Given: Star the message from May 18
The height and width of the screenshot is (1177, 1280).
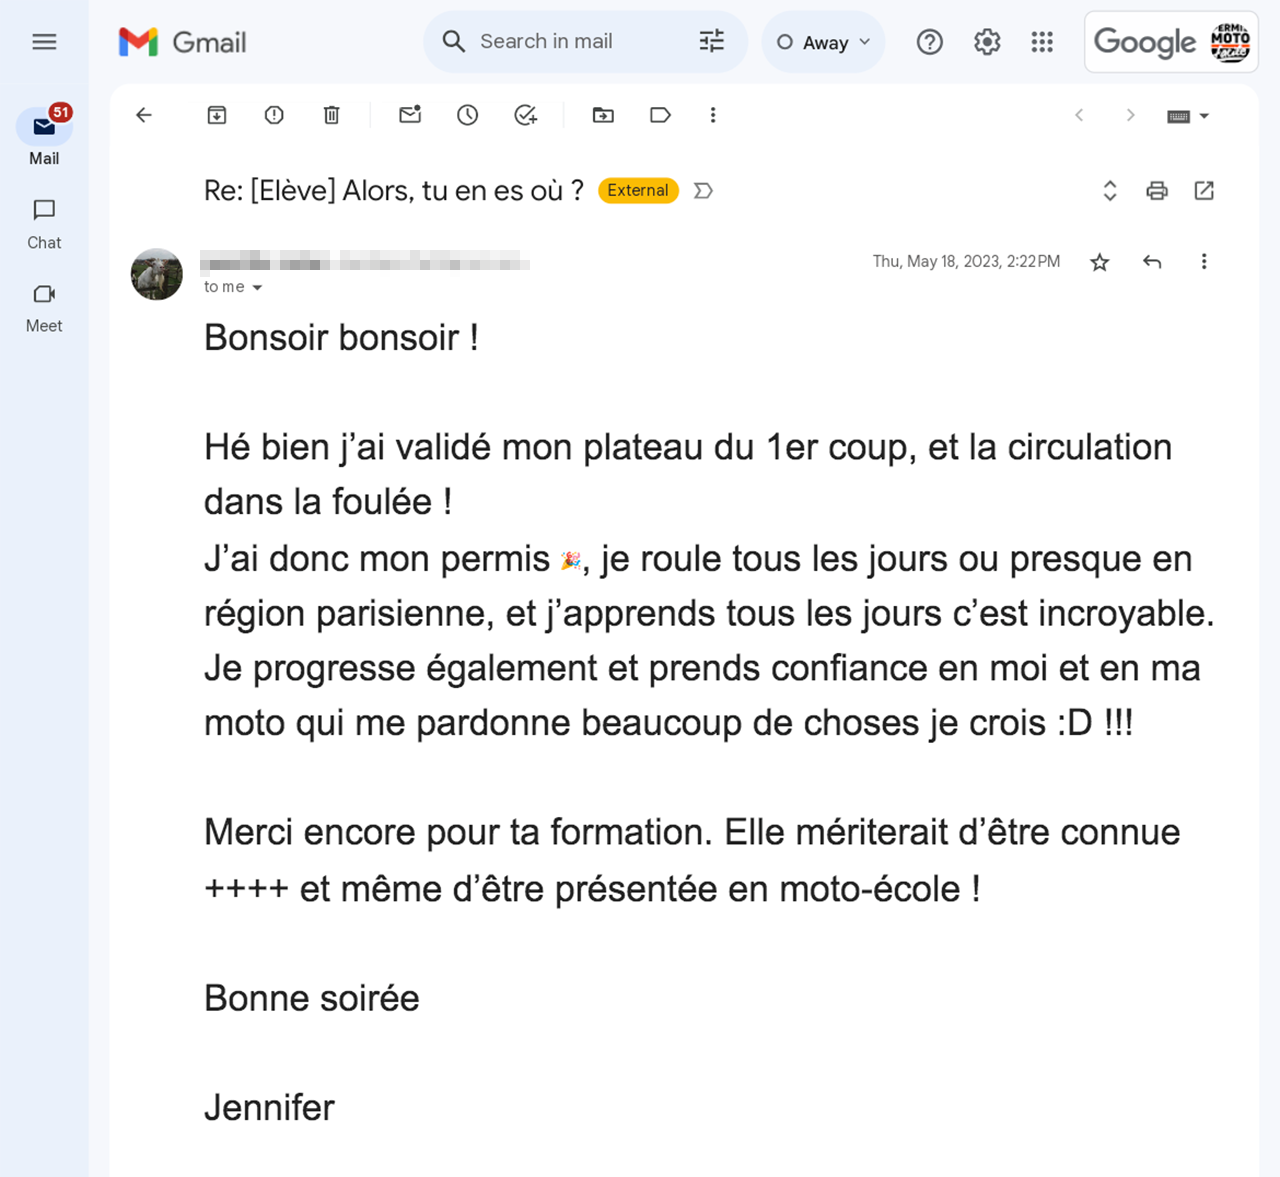Looking at the screenshot, I should [1100, 262].
